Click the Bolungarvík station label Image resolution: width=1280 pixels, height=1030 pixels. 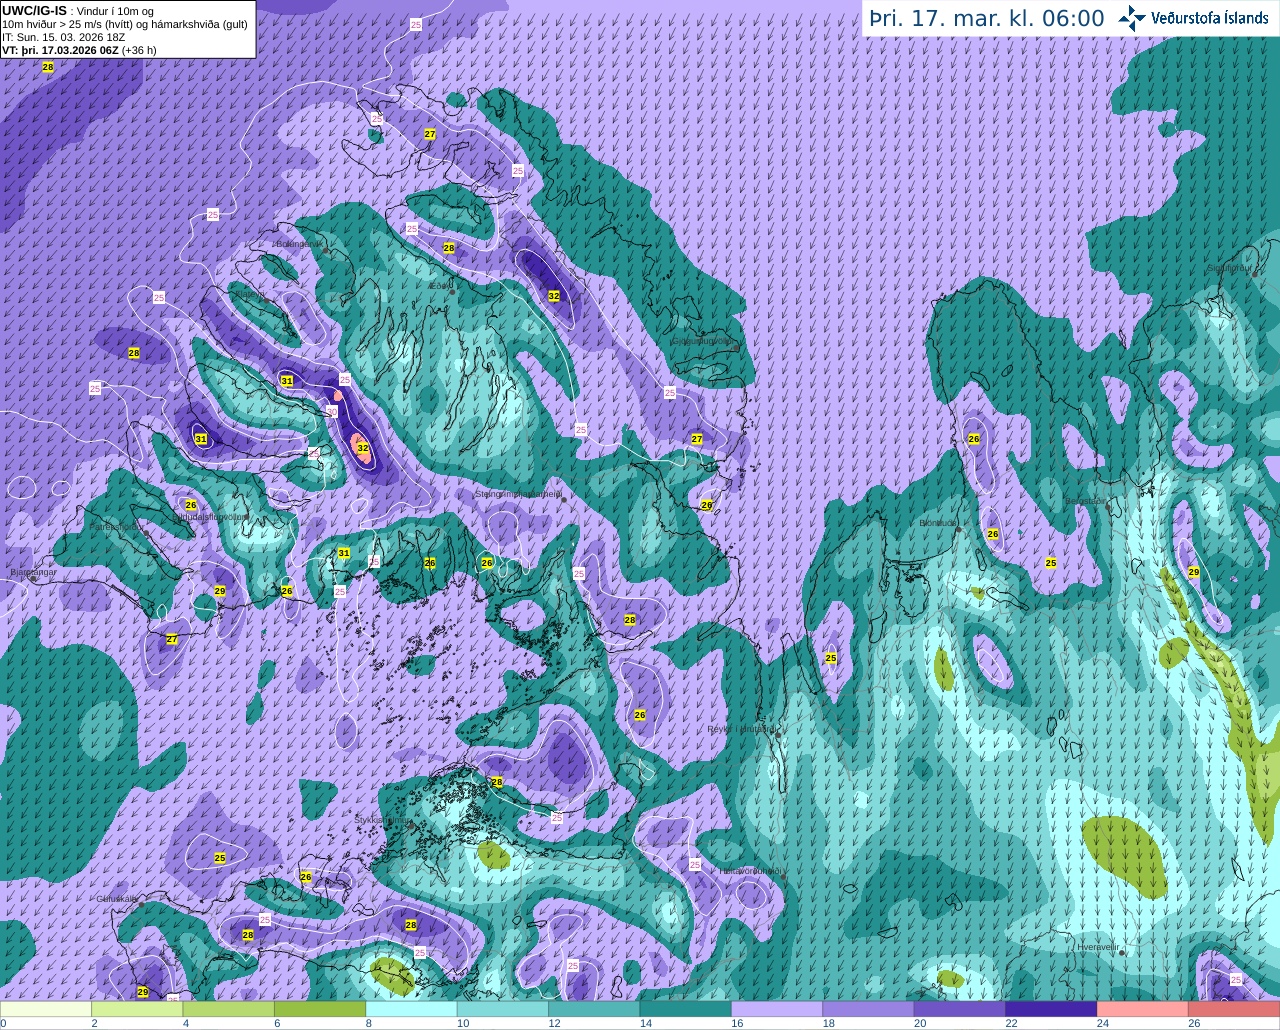click(299, 243)
